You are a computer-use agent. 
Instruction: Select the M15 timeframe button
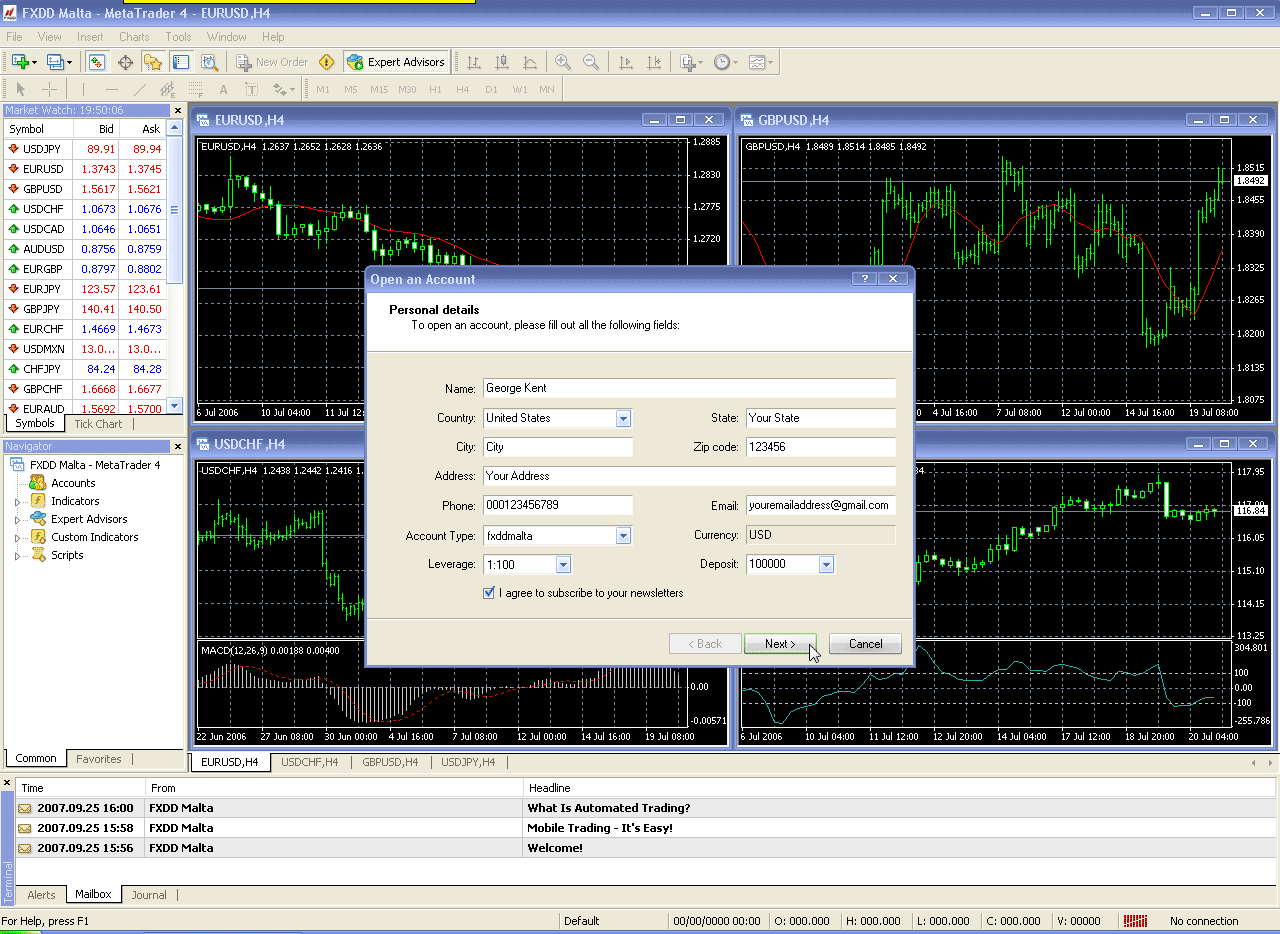click(x=379, y=89)
